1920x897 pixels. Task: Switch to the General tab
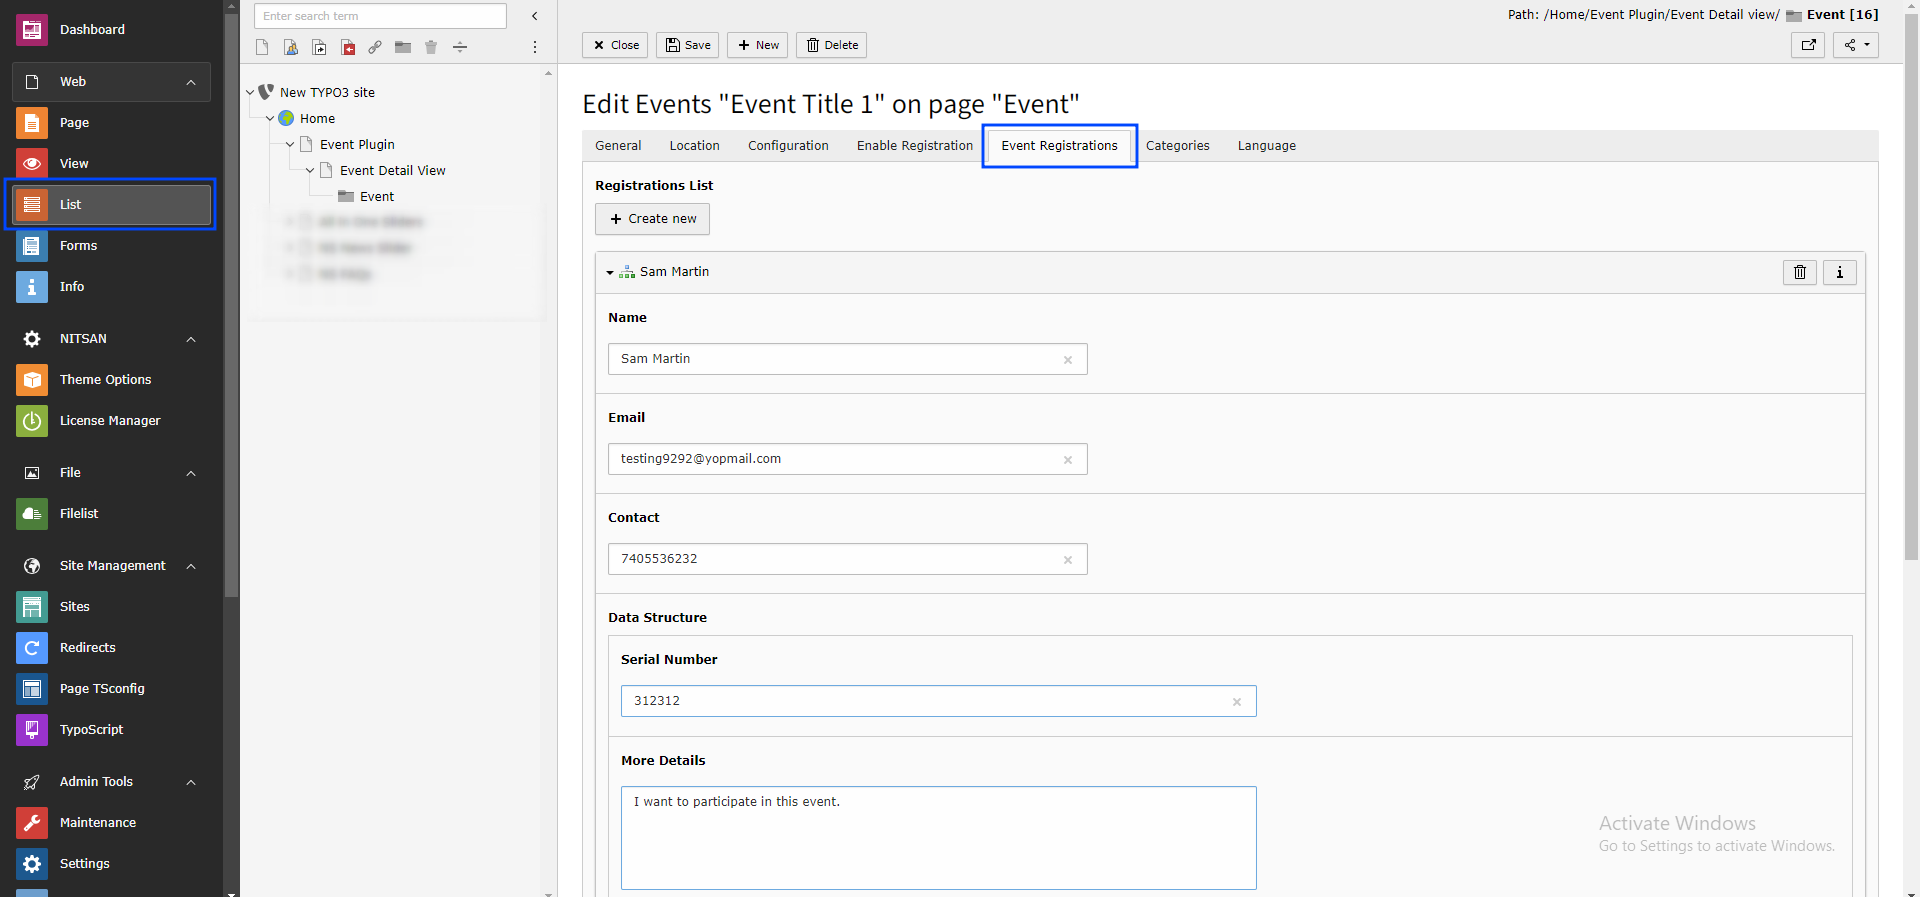[x=618, y=146]
